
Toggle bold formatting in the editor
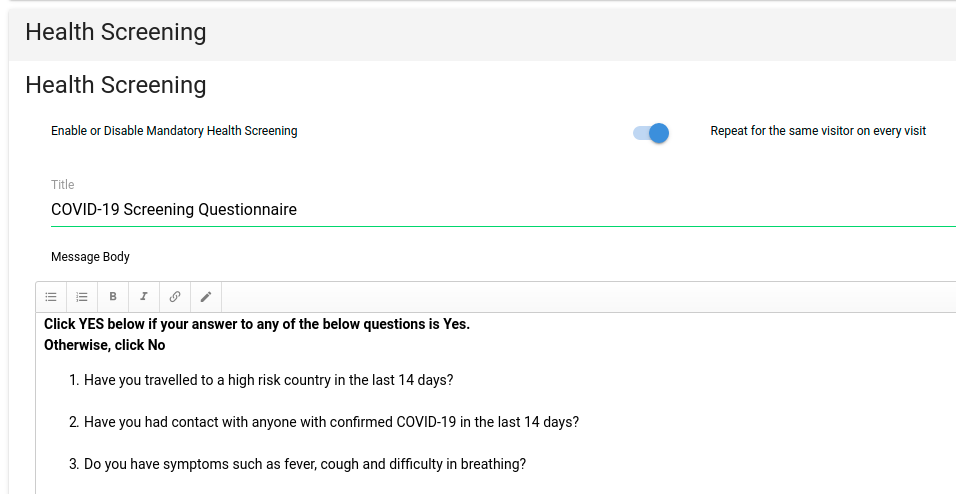(113, 297)
